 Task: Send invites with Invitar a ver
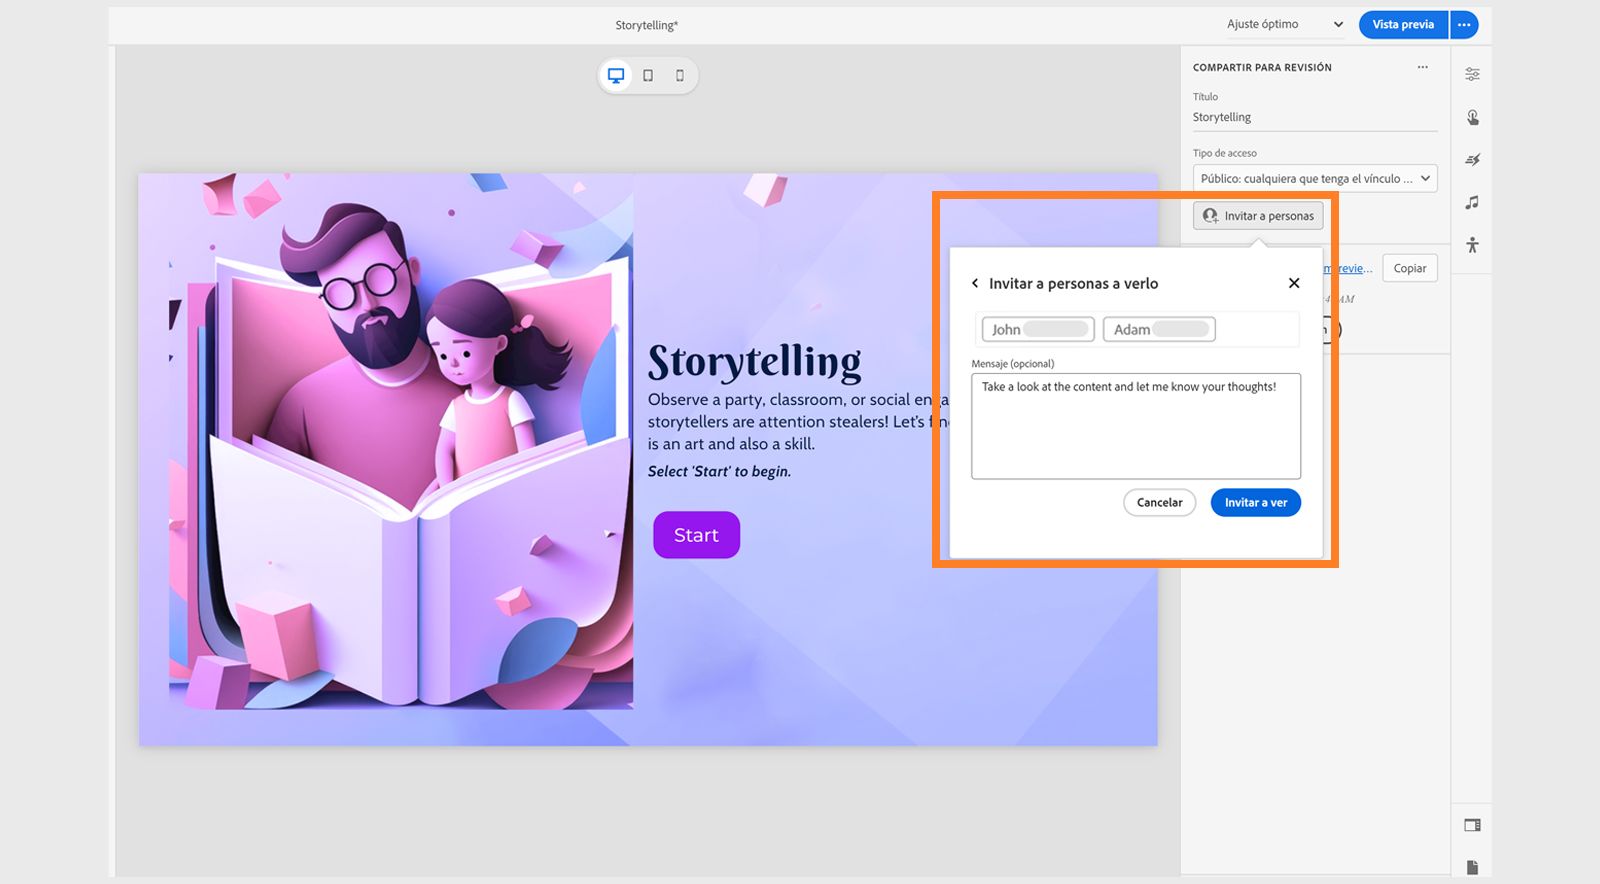[x=1256, y=502]
